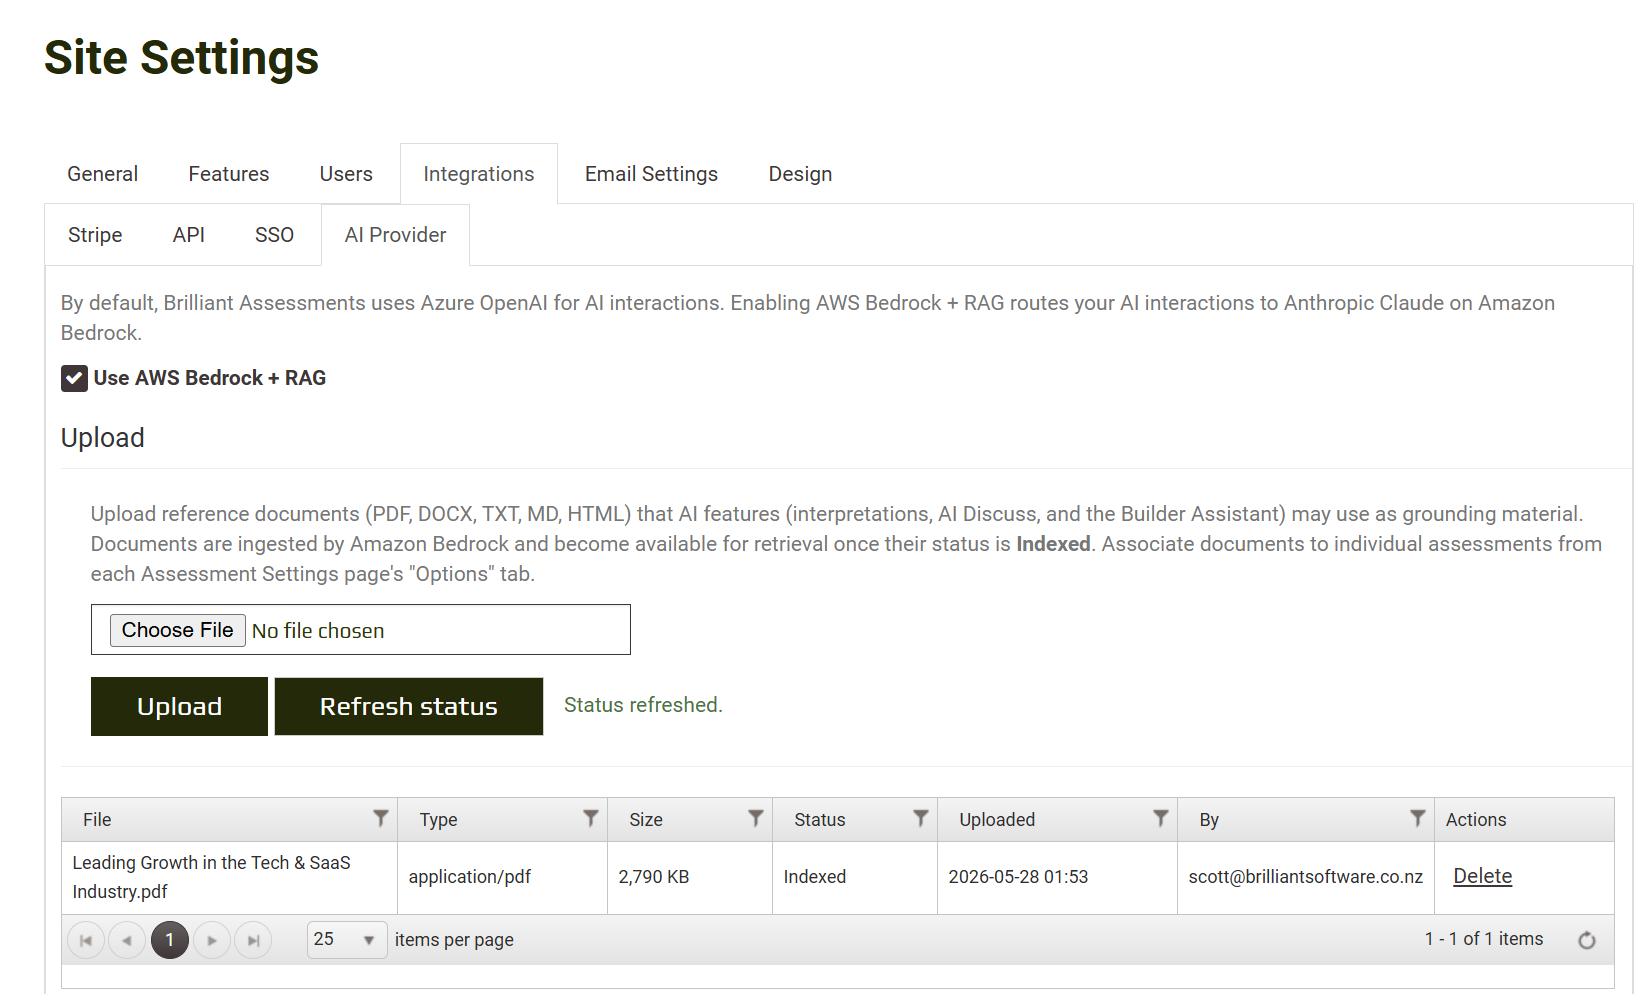Viewport: 1637px width, 994px height.
Task: Open the Design tab
Action: (x=800, y=174)
